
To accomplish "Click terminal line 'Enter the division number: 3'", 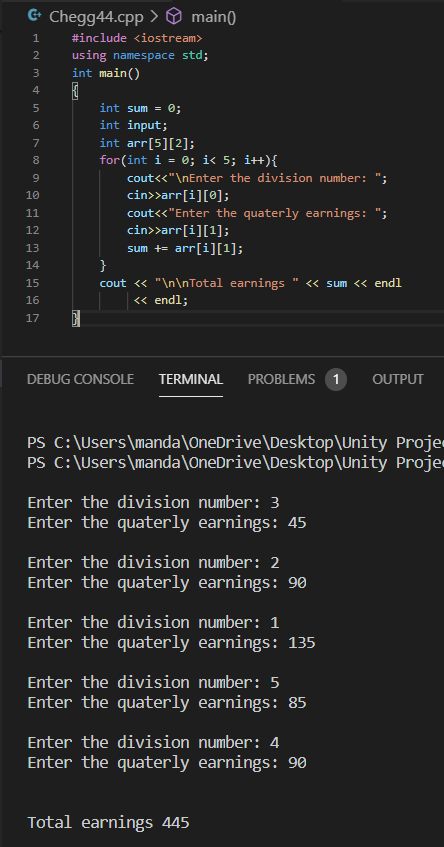I will coord(153,502).
